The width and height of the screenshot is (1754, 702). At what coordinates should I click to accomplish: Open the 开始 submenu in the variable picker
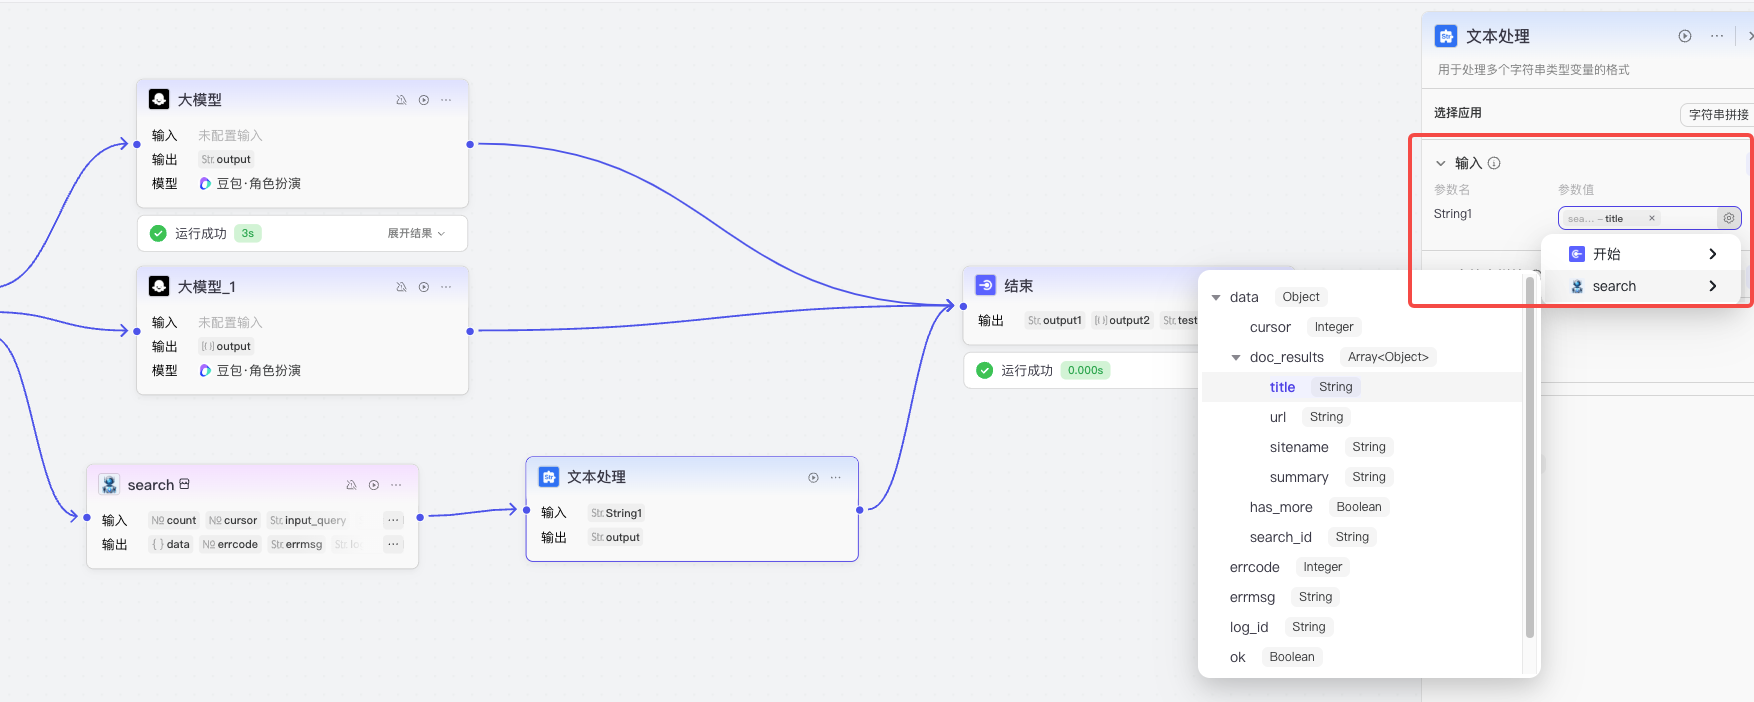1640,254
